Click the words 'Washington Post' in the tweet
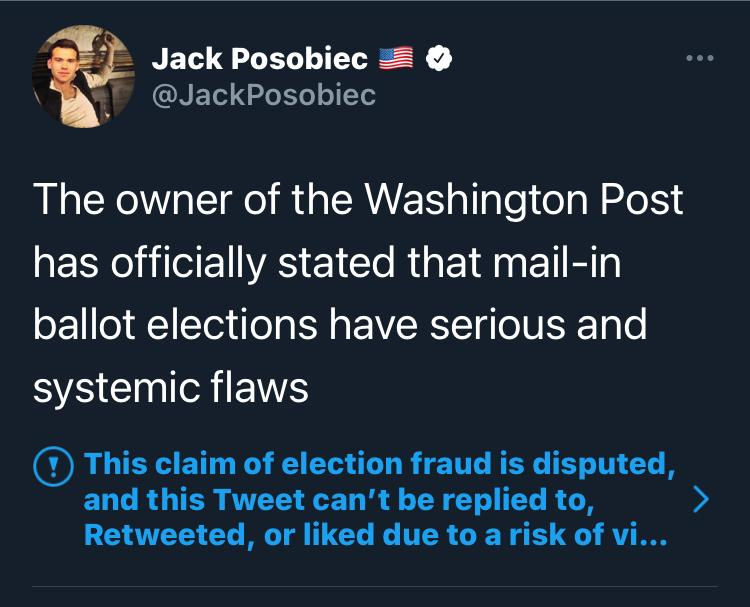This screenshot has width=750, height=607. (x=524, y=199)
